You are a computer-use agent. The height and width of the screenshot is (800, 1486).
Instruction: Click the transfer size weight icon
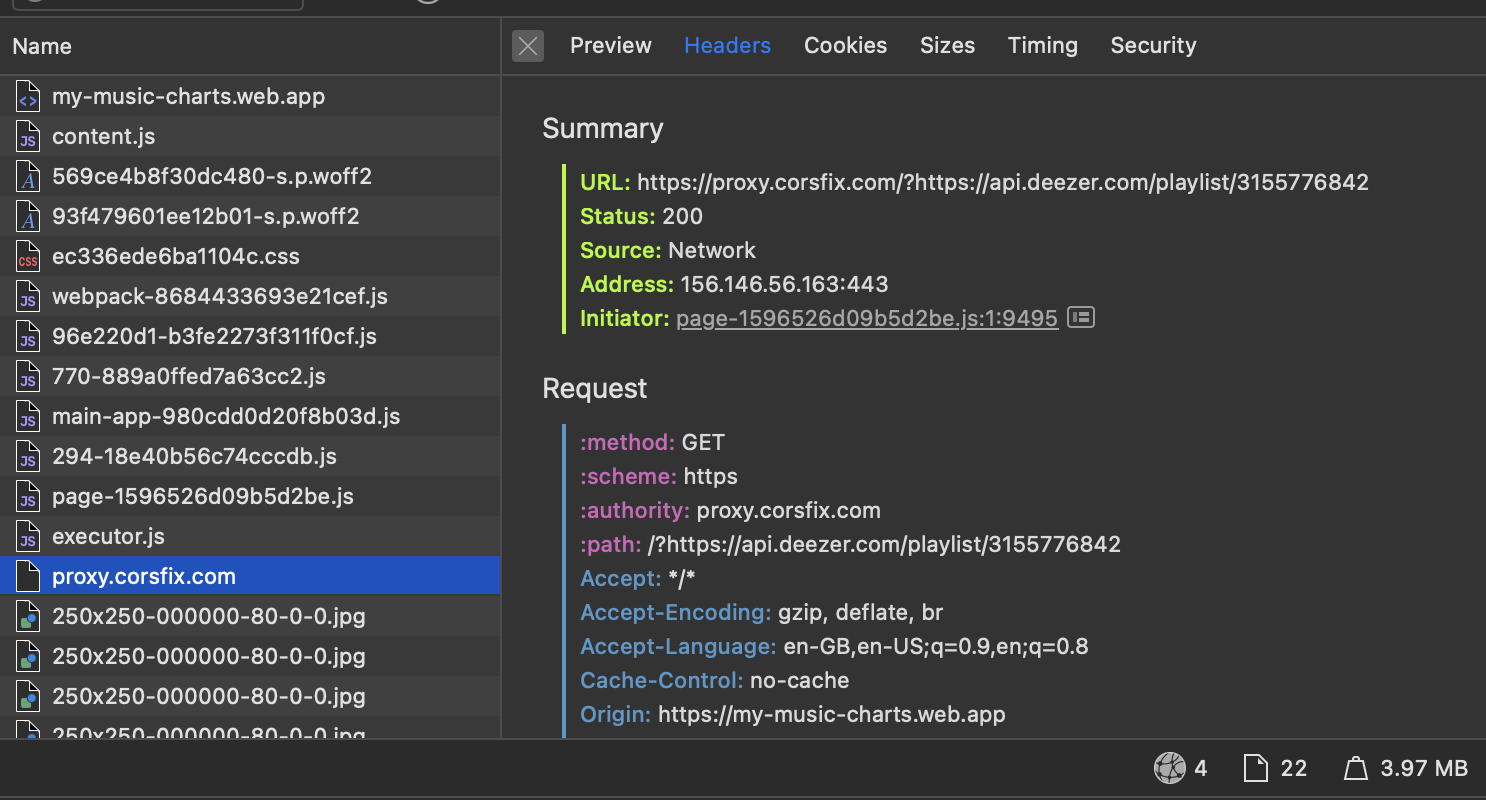click(x=1356, y=768)
